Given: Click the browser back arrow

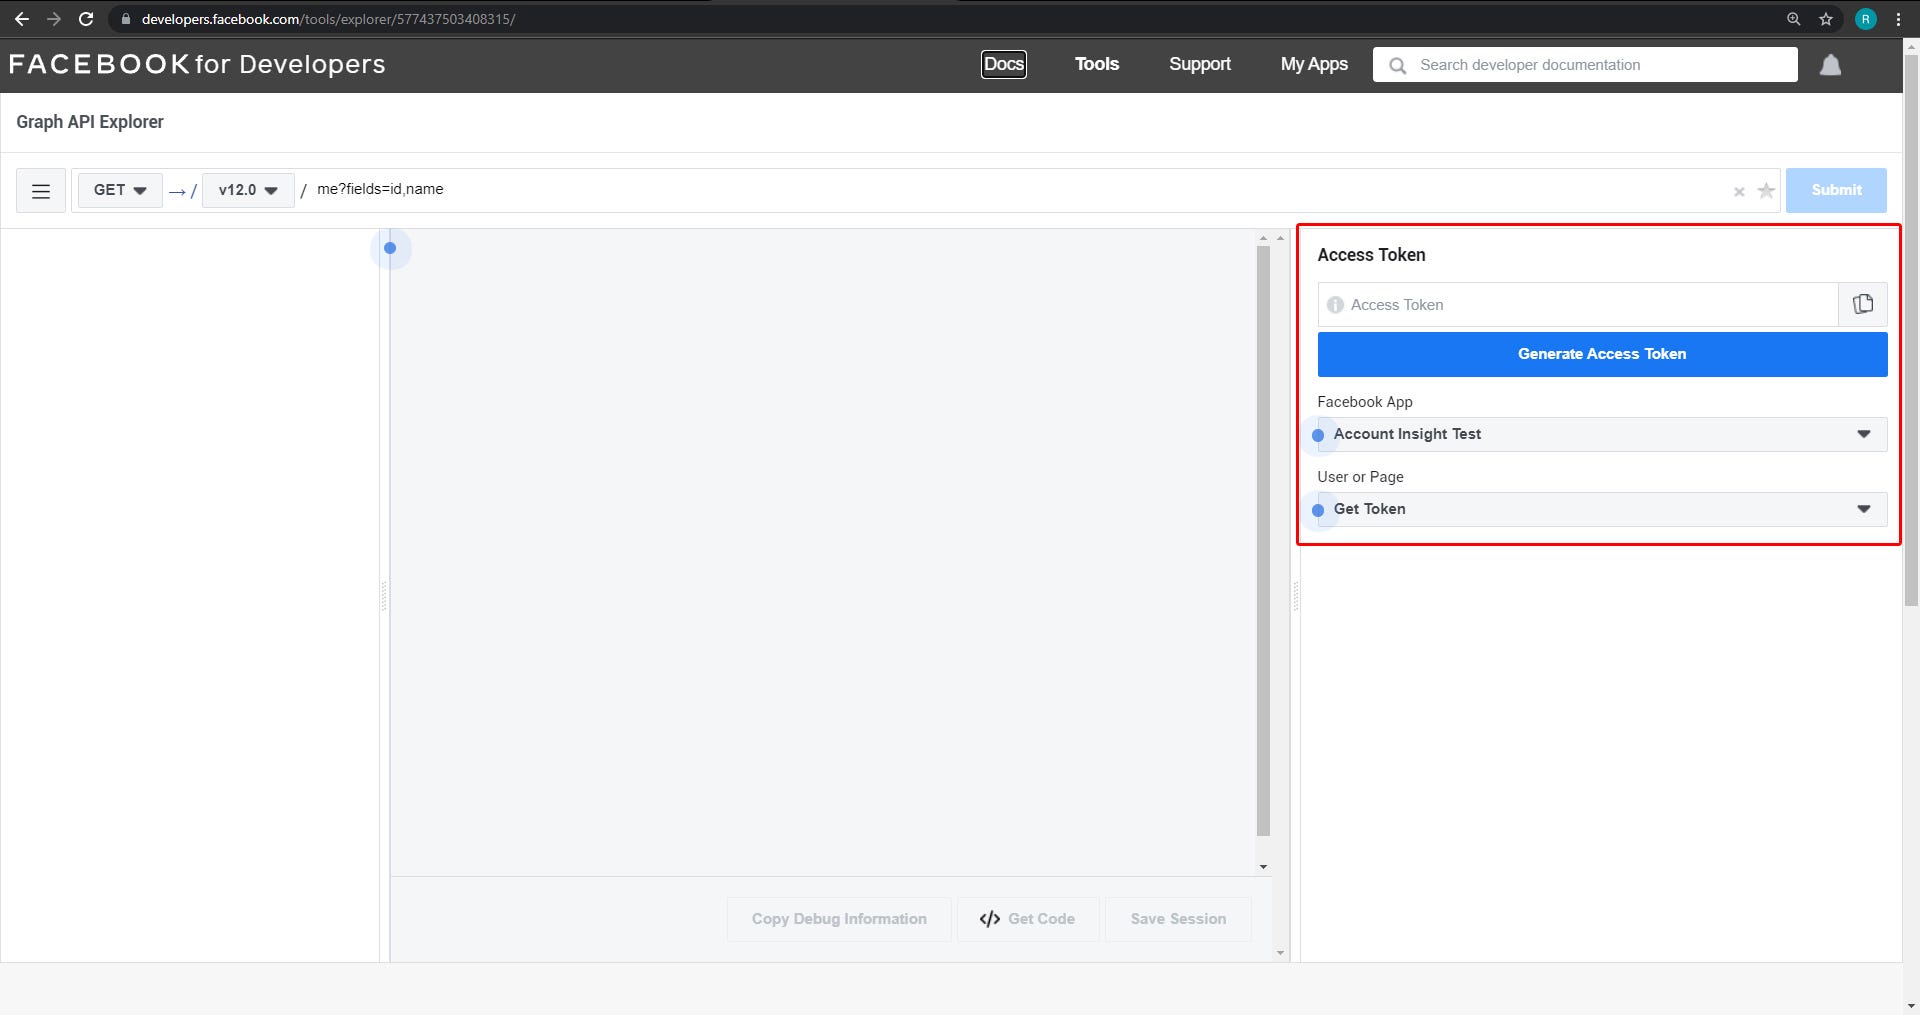Looking at the screenshot, I should click(21, 19).
